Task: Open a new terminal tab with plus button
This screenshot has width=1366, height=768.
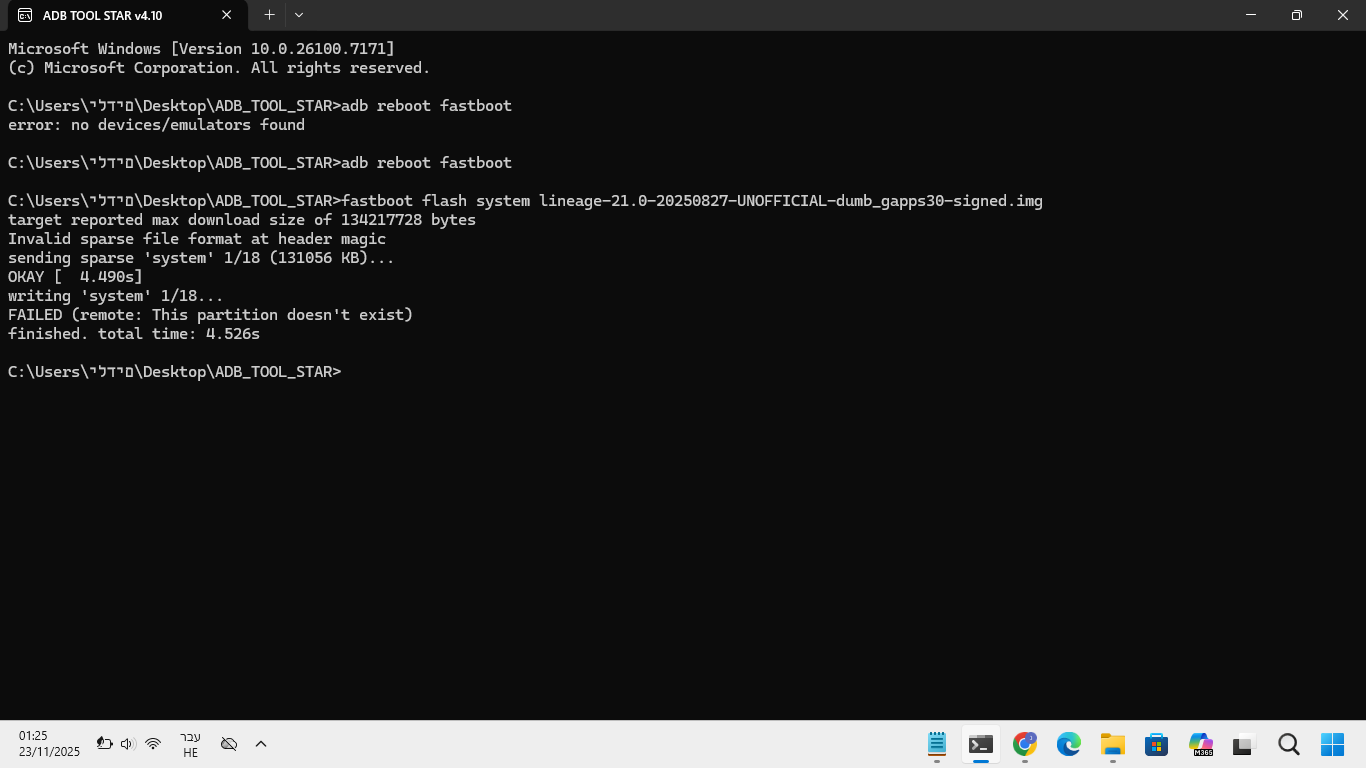Action: [x=269, y=15]
